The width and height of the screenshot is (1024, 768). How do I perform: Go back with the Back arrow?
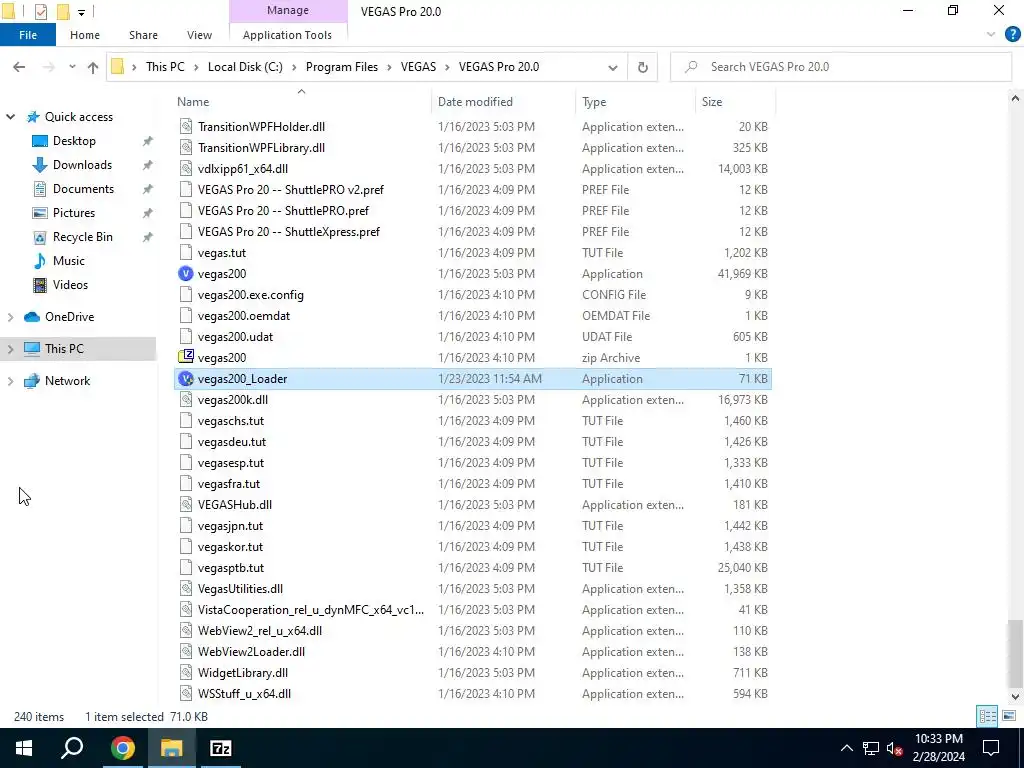point(19,67)
